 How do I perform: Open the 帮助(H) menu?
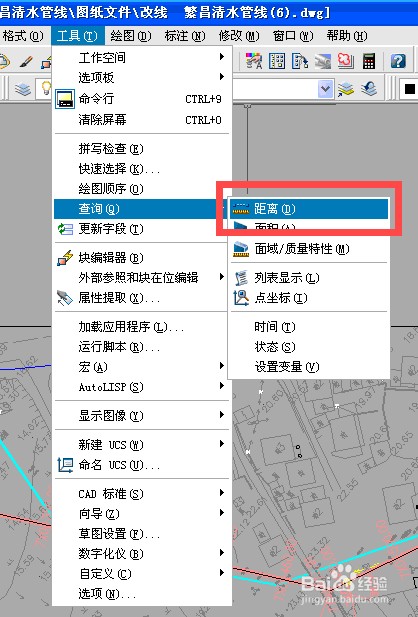pyautogui.click(x=347, y=36)
